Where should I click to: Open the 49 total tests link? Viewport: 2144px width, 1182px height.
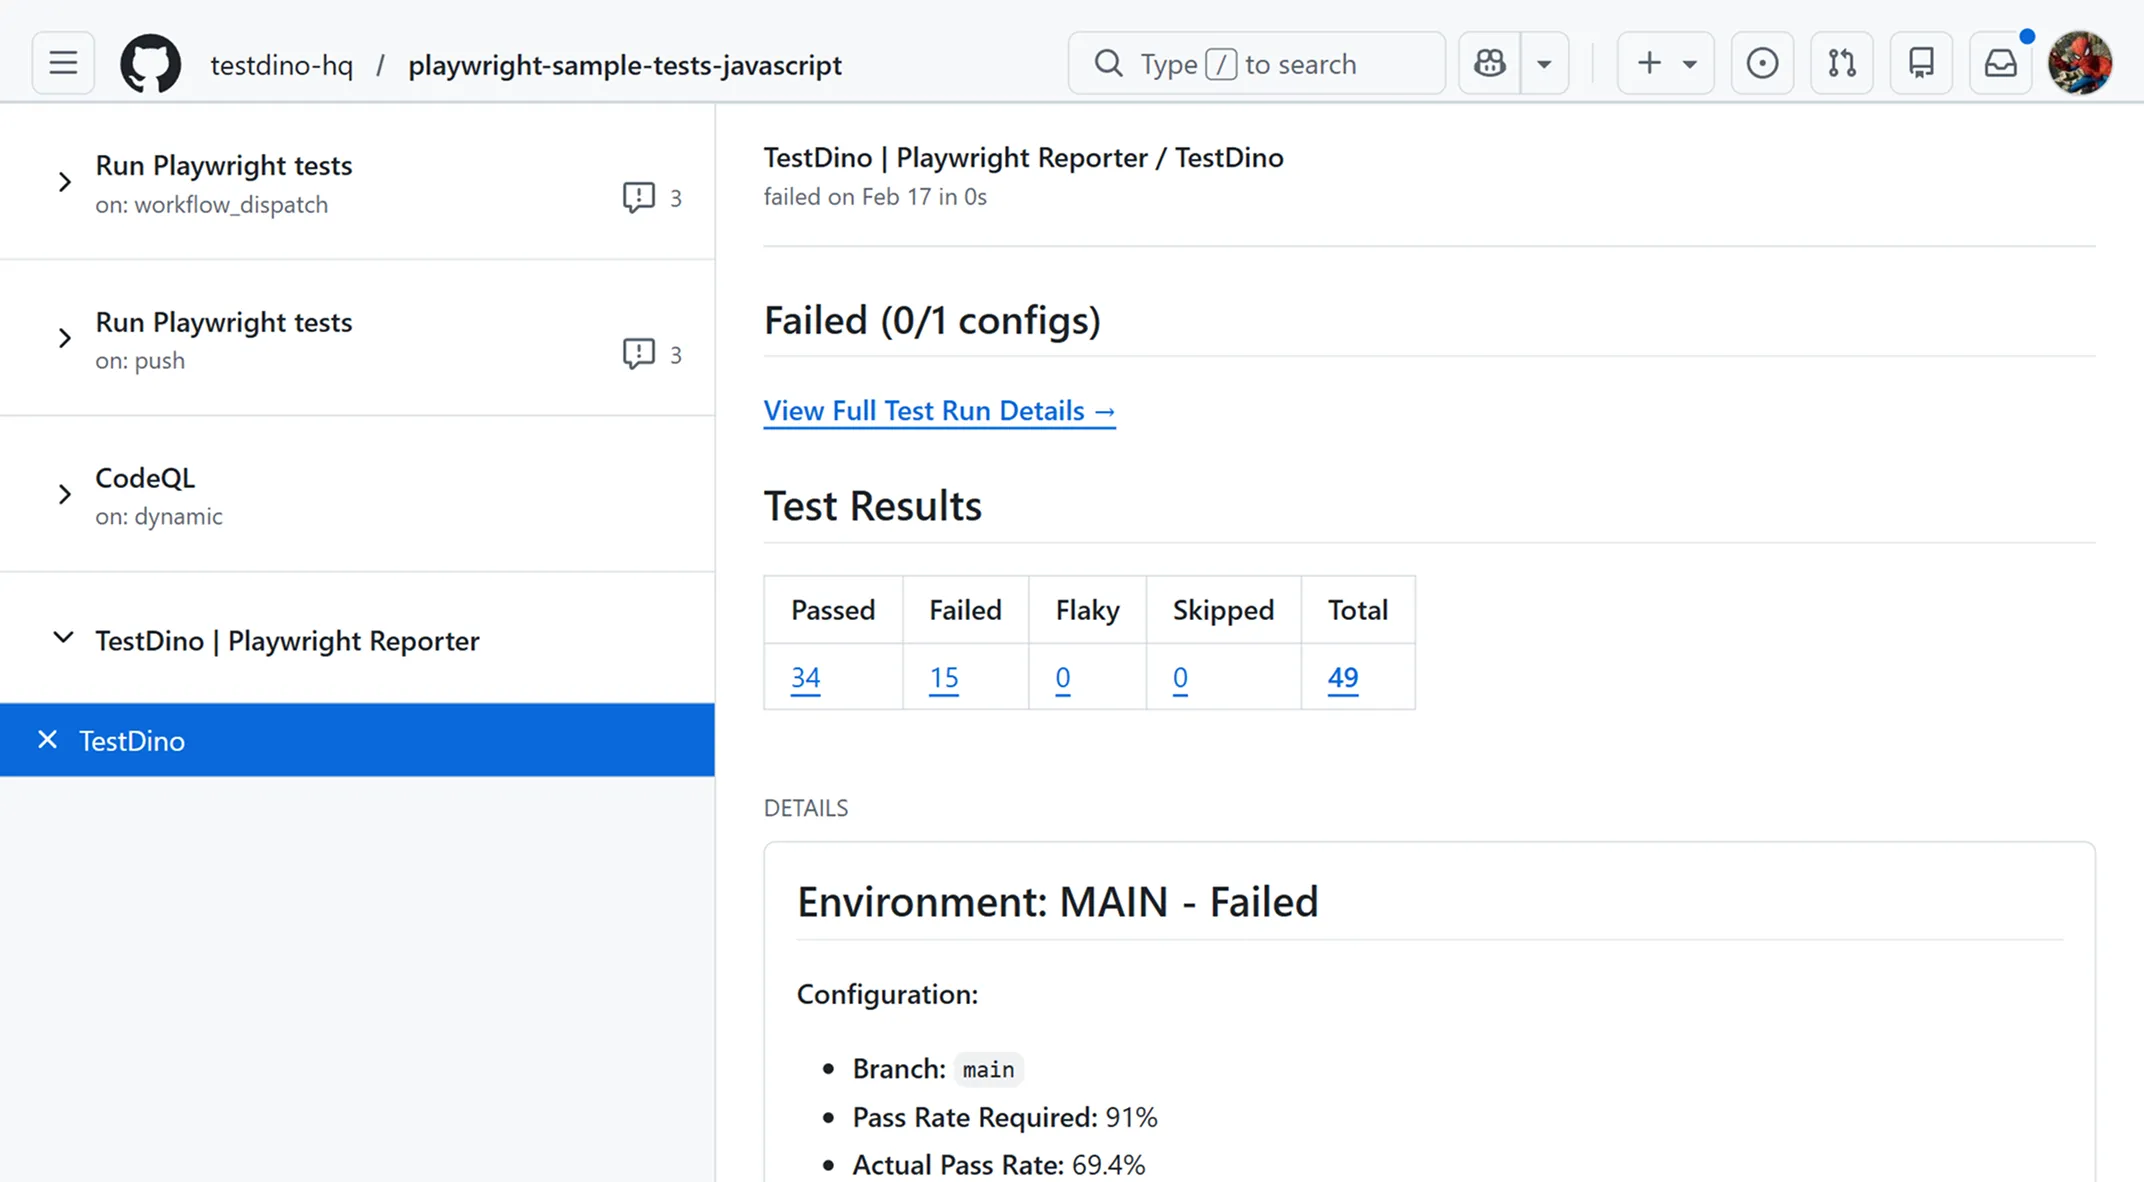tap(1343, 678)
